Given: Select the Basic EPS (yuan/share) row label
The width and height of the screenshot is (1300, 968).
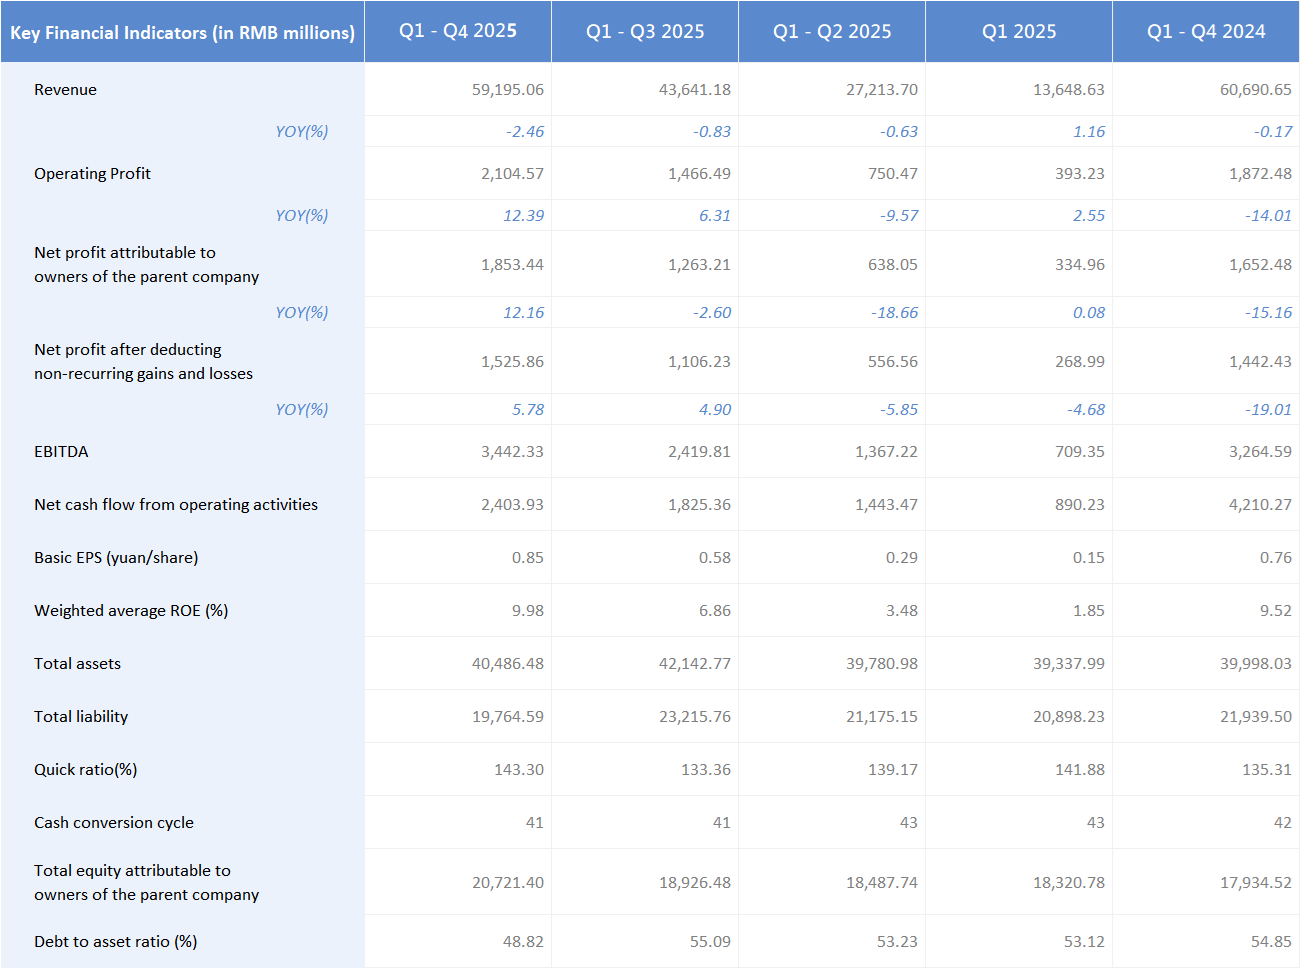Looking at the screenshot, I should (116, 558).
